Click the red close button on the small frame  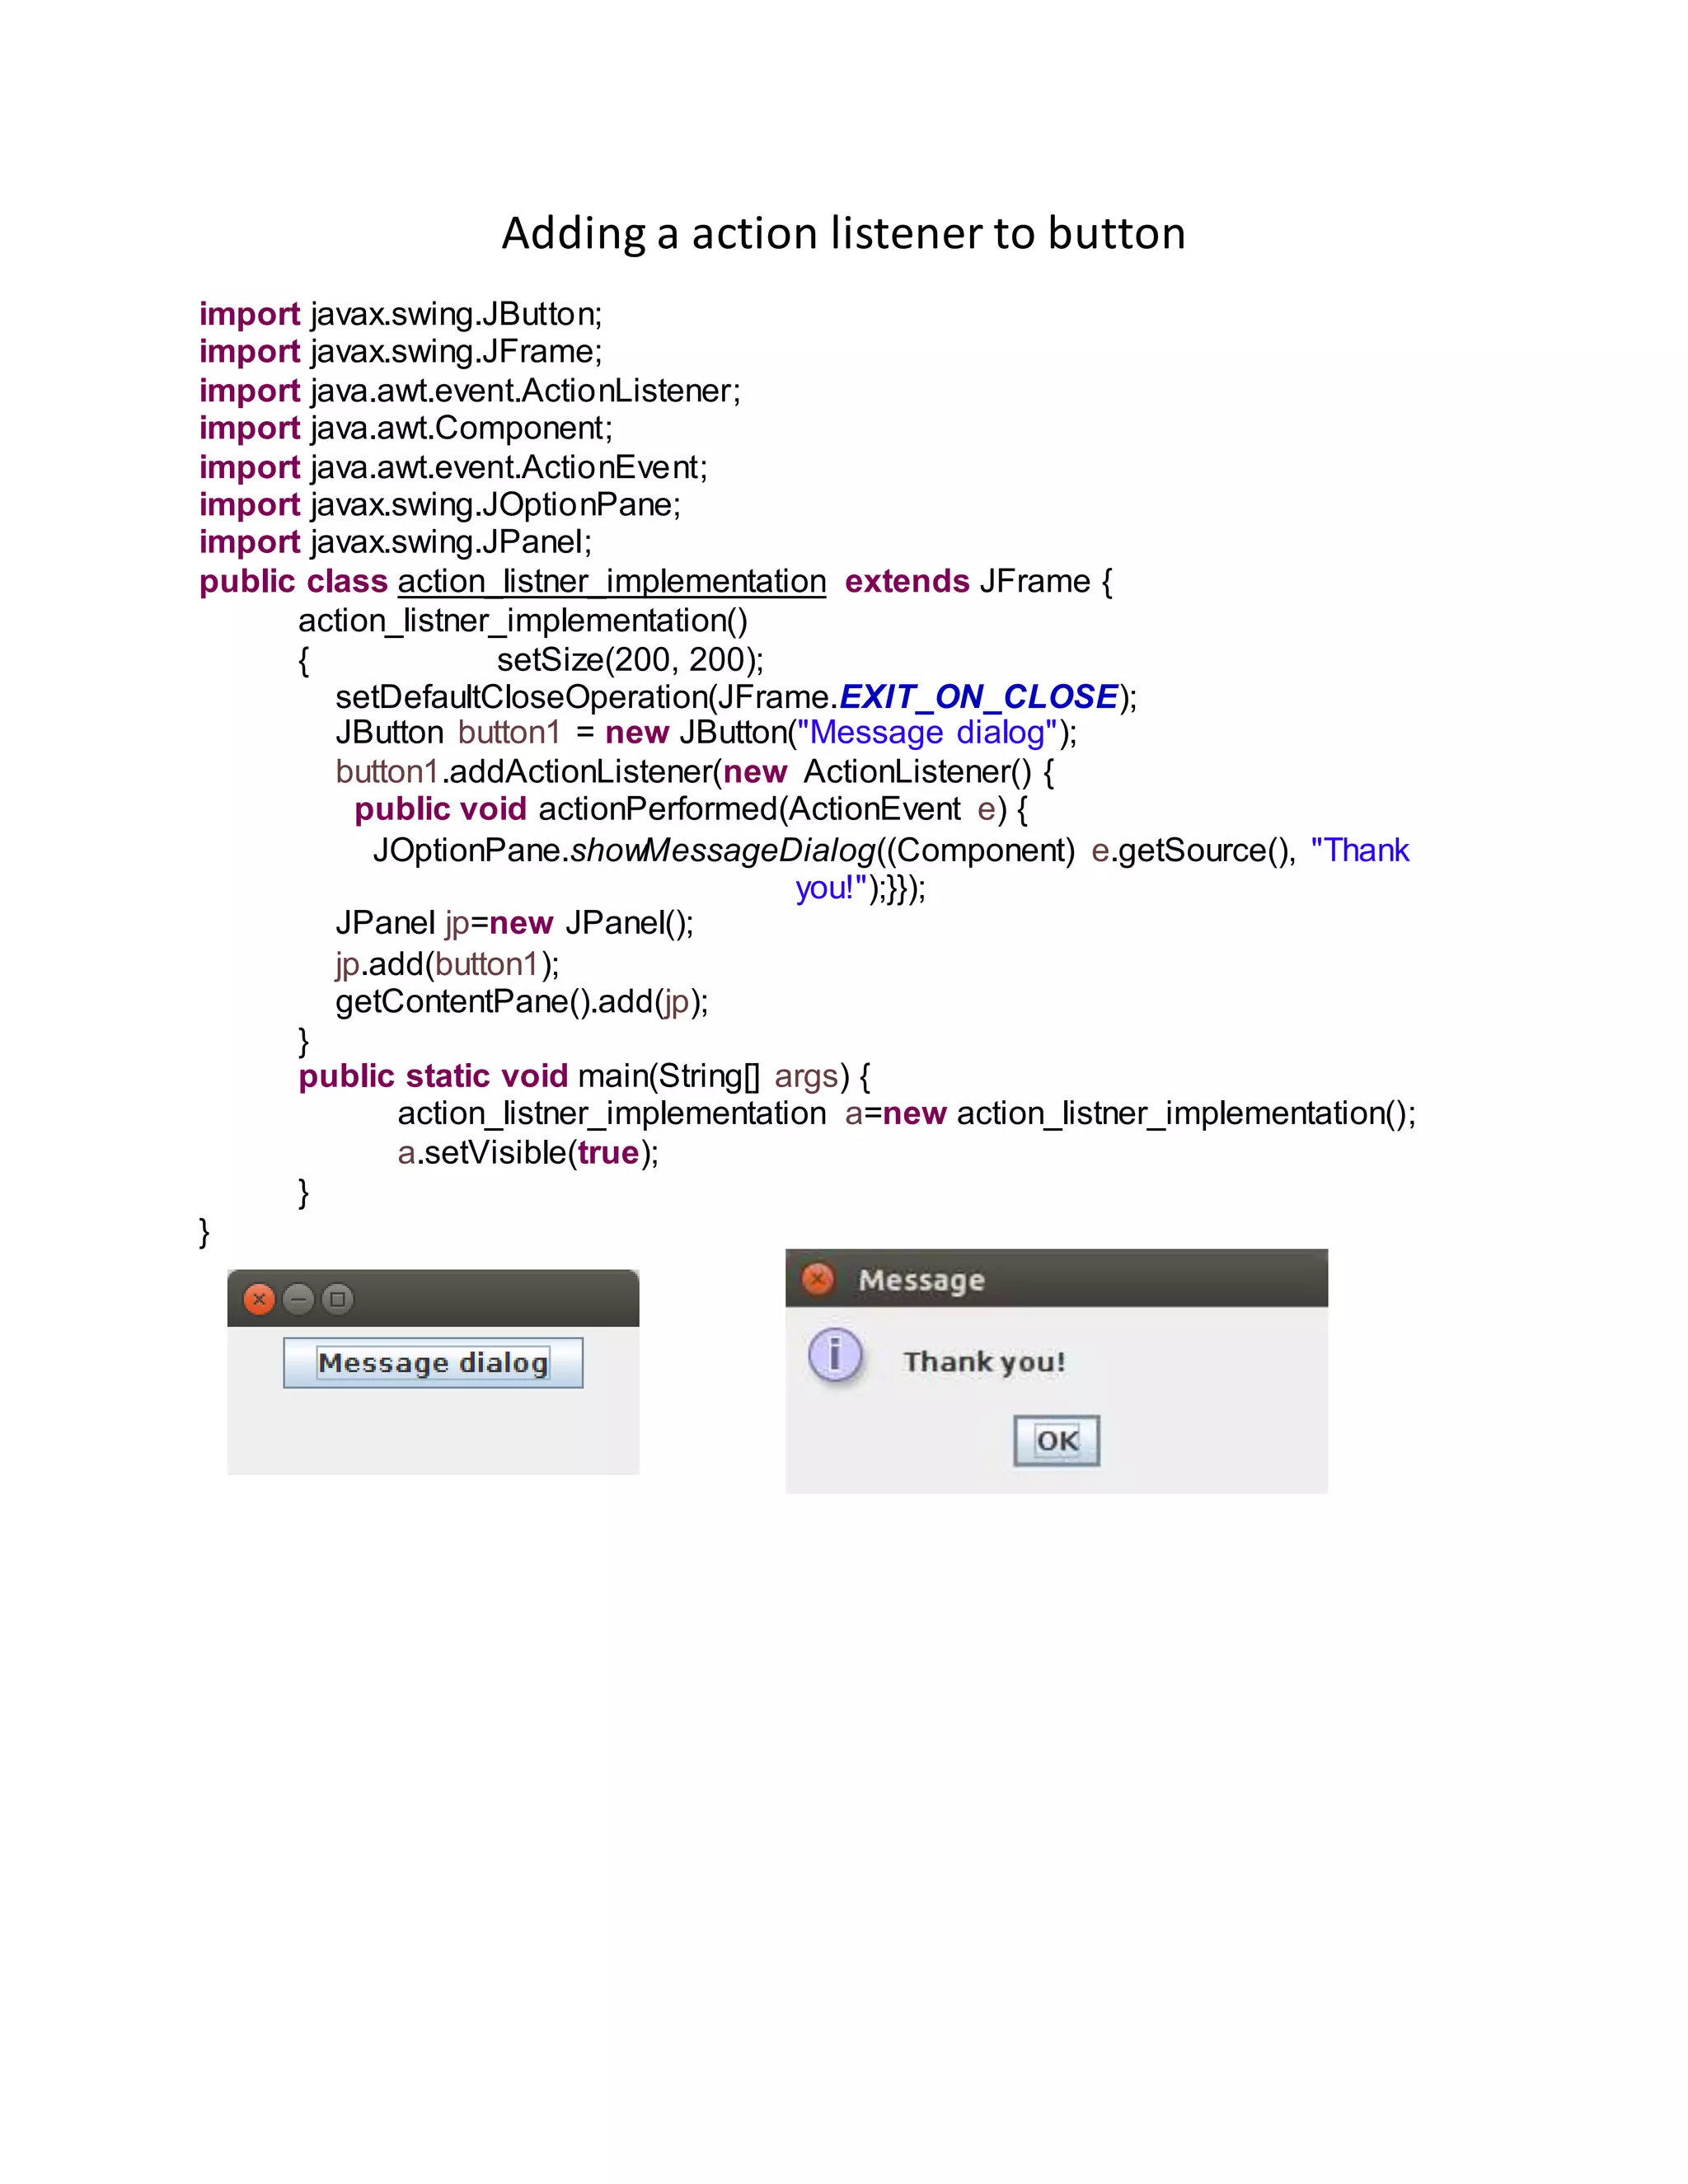tap(259, 1299)
